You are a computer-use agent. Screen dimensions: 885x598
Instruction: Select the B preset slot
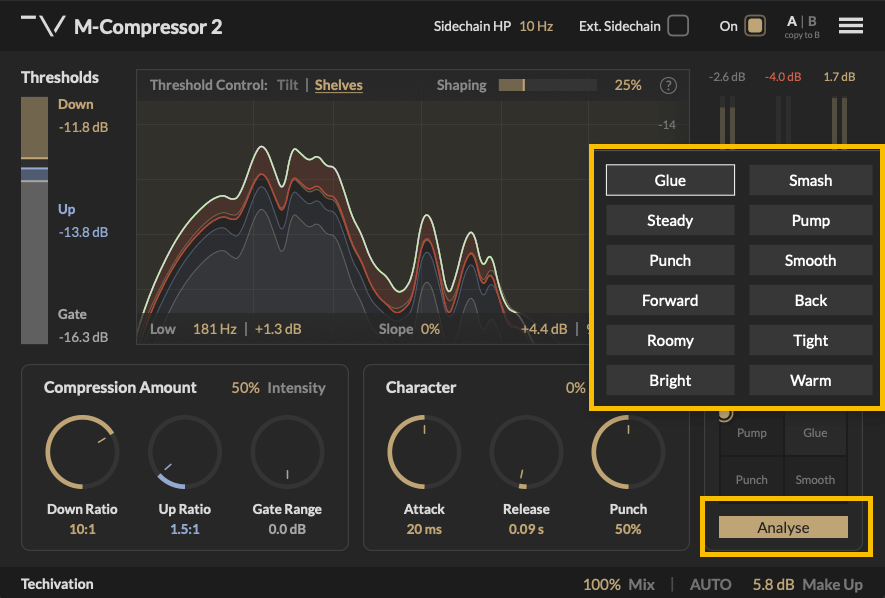(812, 21)
